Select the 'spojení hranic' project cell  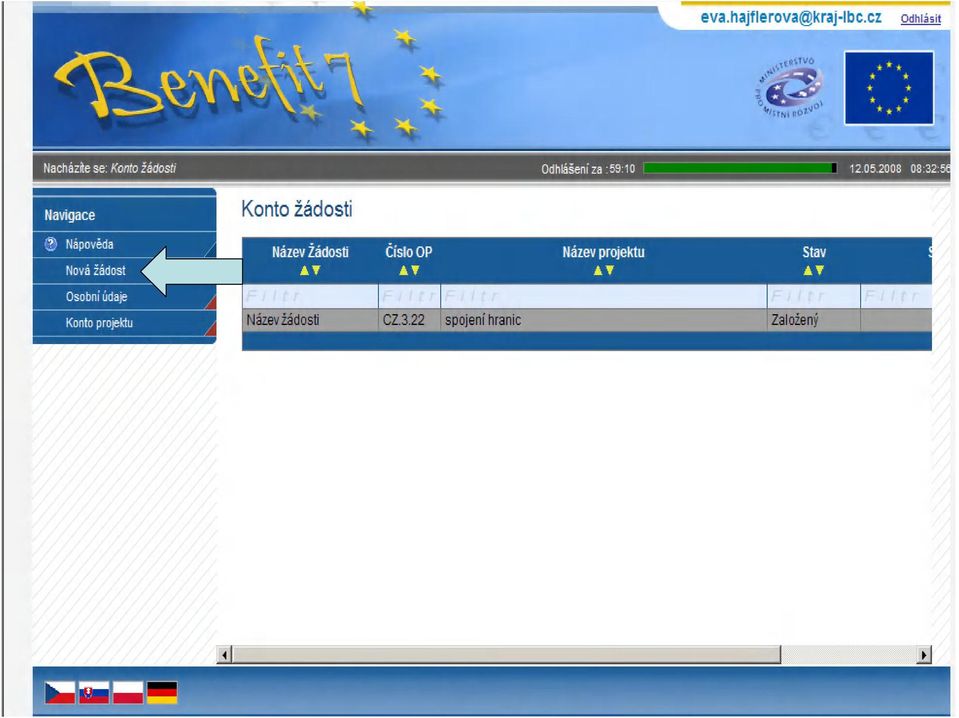[604, 320]
